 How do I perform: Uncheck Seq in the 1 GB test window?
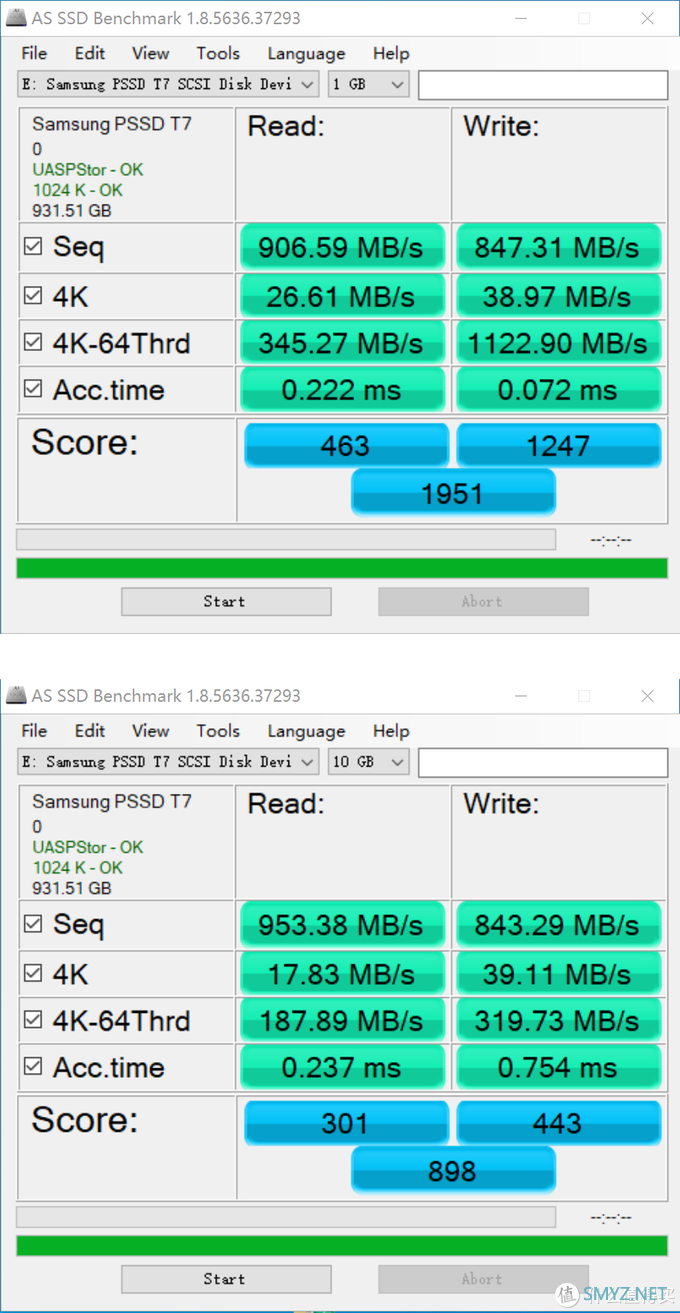[x=34, y=247]
